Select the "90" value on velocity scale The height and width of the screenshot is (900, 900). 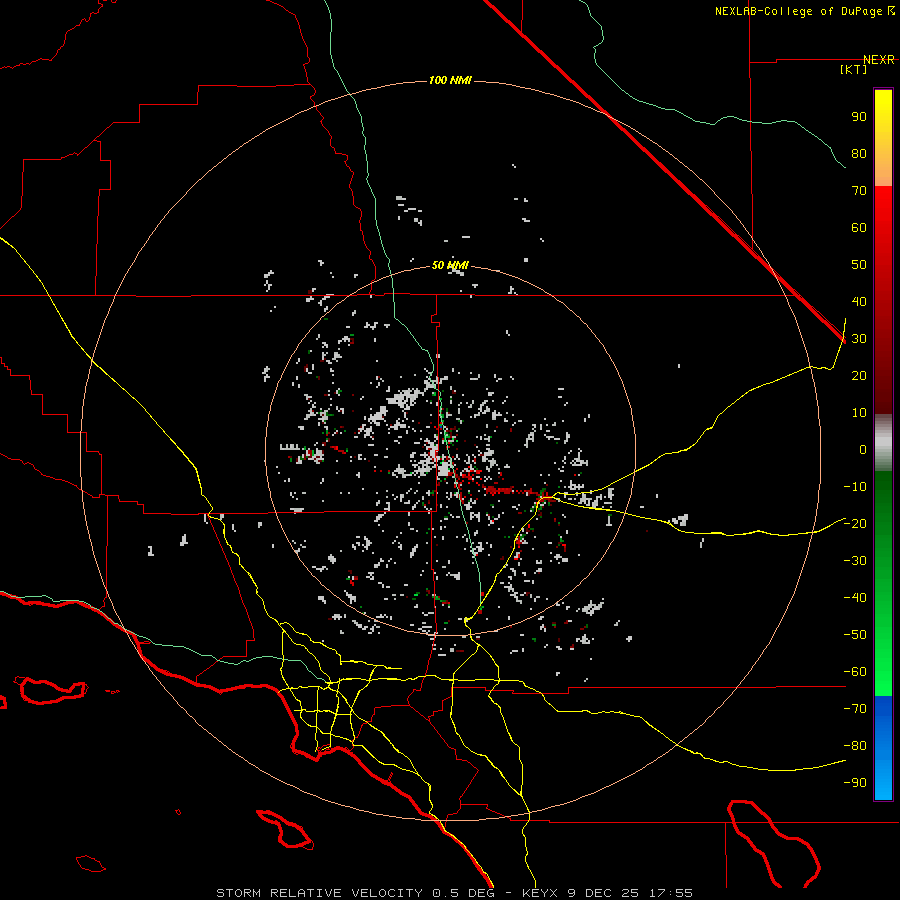(859, 117)
